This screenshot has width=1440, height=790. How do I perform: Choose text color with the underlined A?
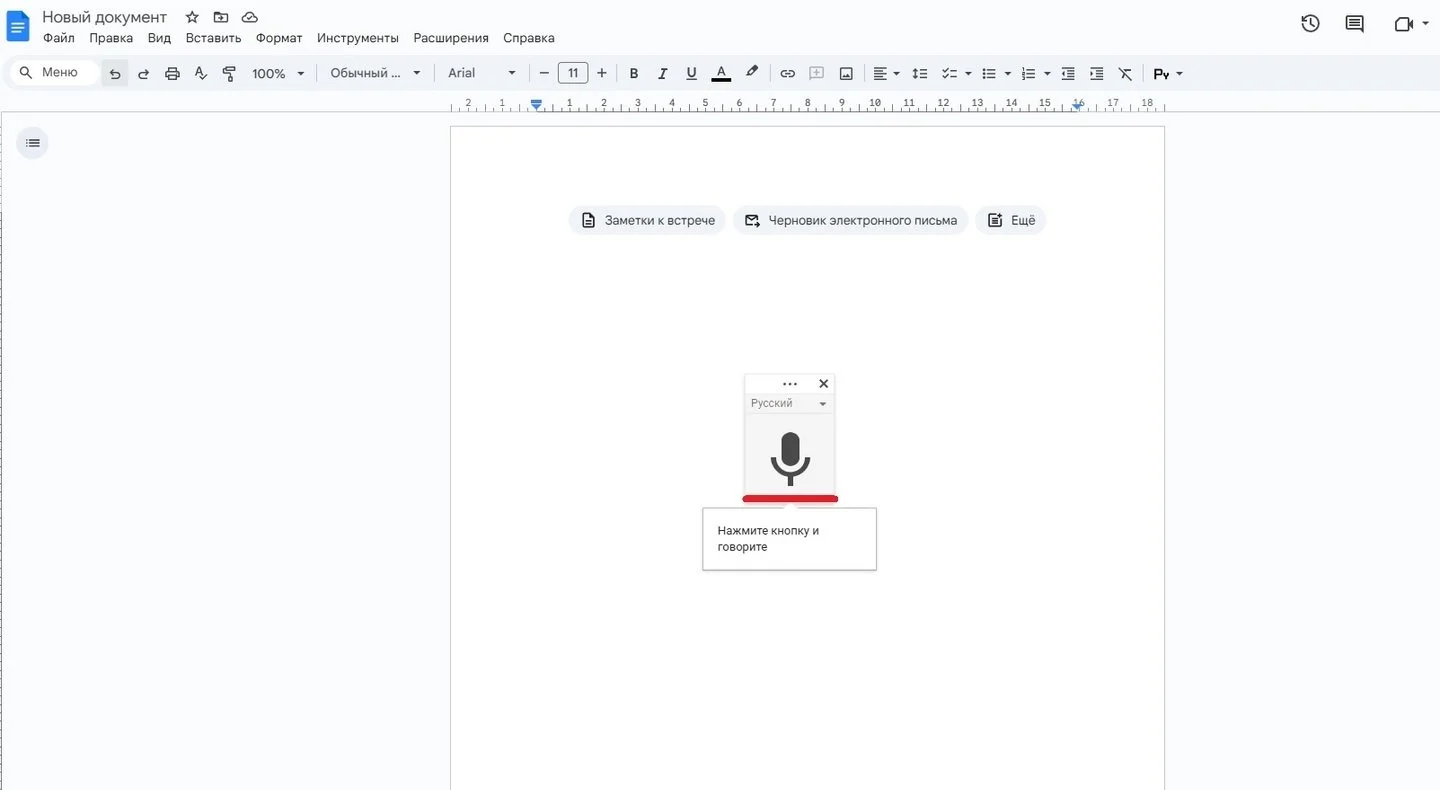[x=721, y=73]
